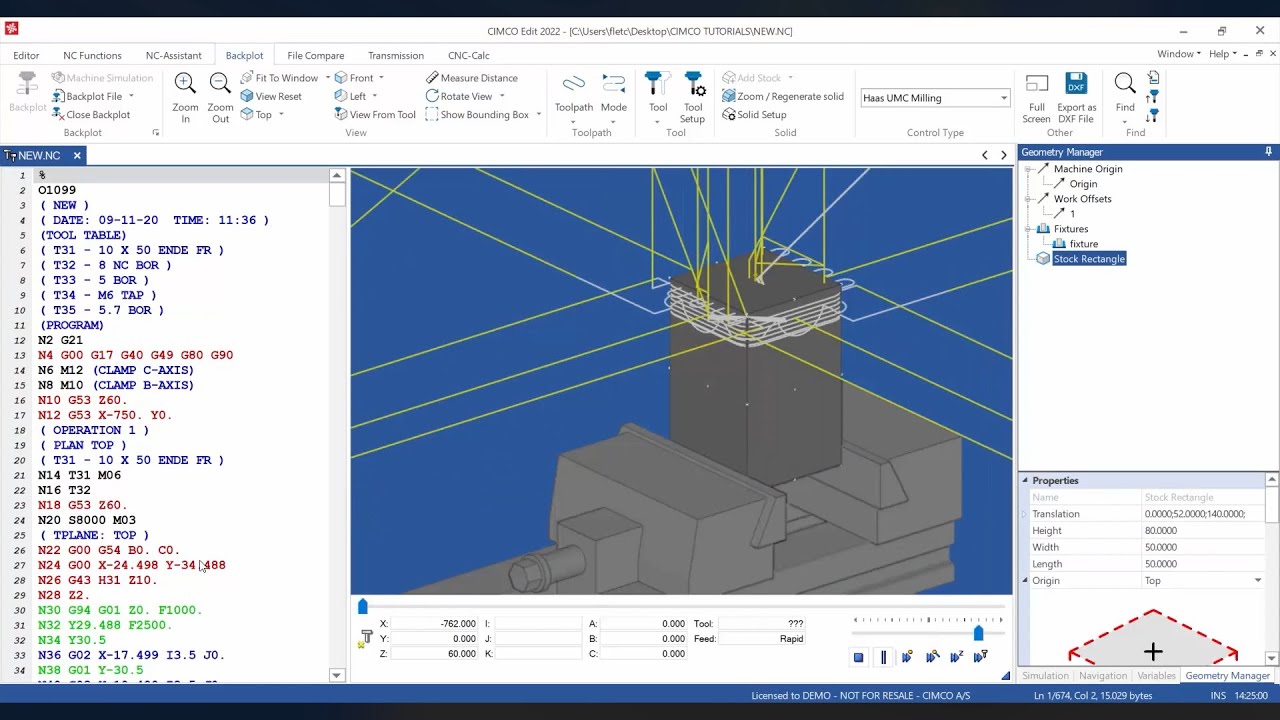
Task: Click Zoom / Regenerate solid
Action: pyautogui.click(x=783, y=96)
